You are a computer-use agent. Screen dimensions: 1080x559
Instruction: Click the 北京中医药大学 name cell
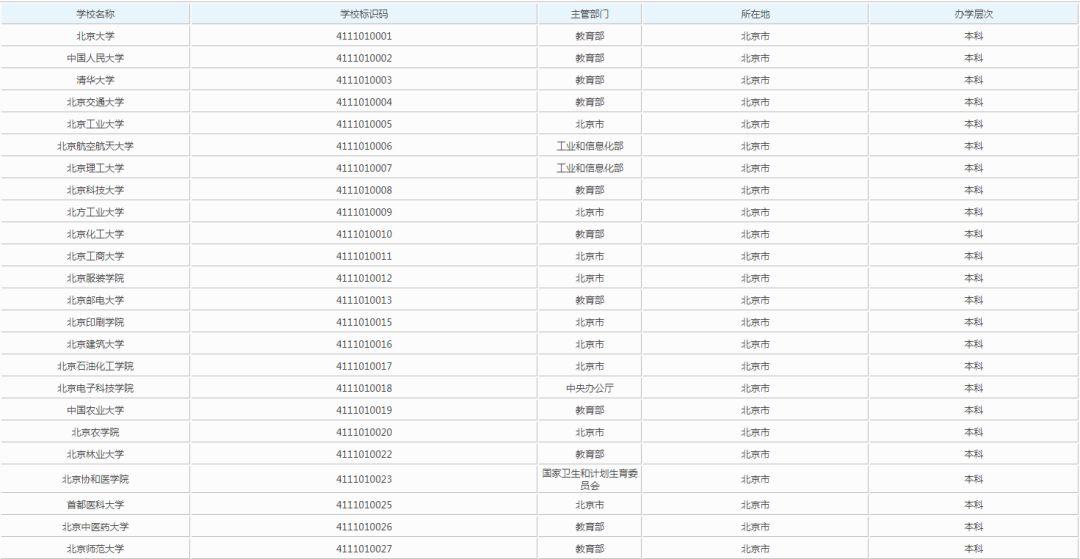[95, 527]
